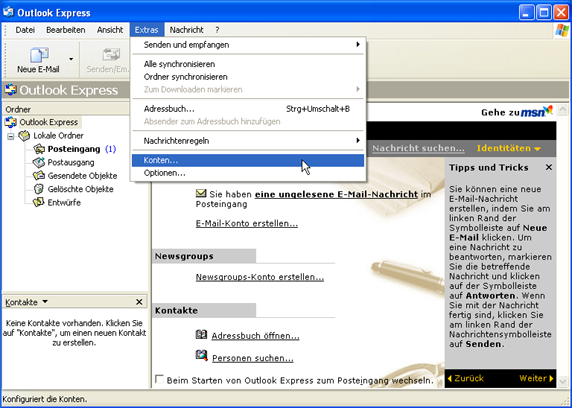572x408 pixels.
Task: Open the ungelesene E-Mail-Nachricht link
Action: click(x=336, y=195)
